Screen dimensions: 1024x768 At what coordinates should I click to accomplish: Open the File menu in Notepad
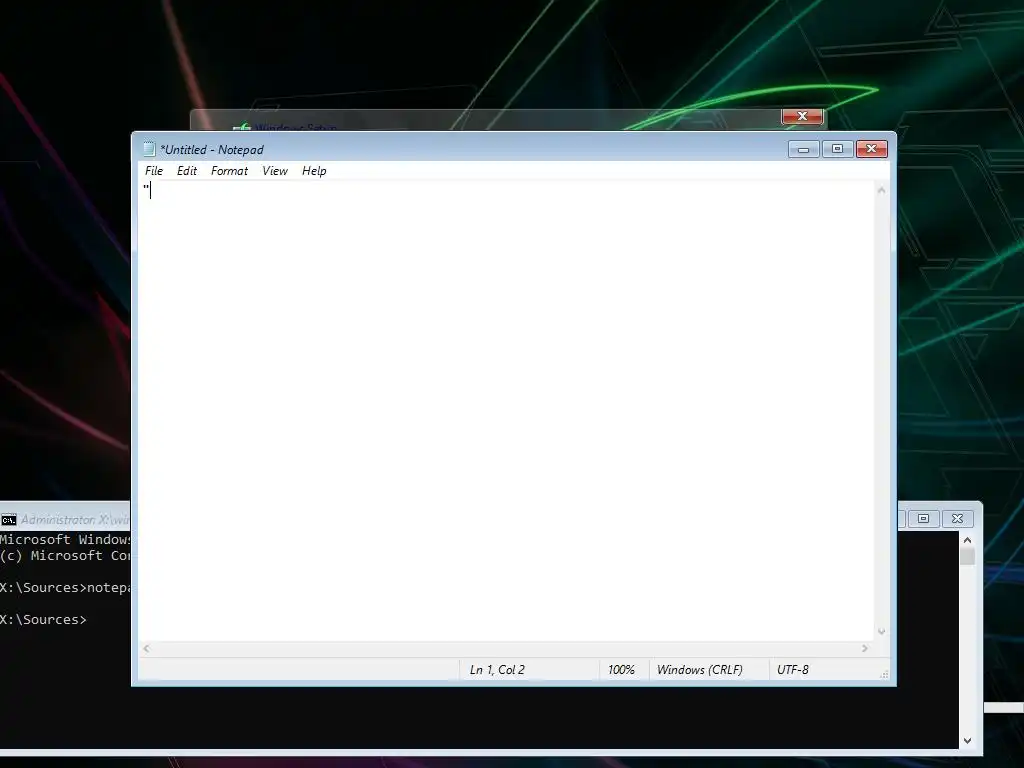pyautogui.click(x=154, y=171)
